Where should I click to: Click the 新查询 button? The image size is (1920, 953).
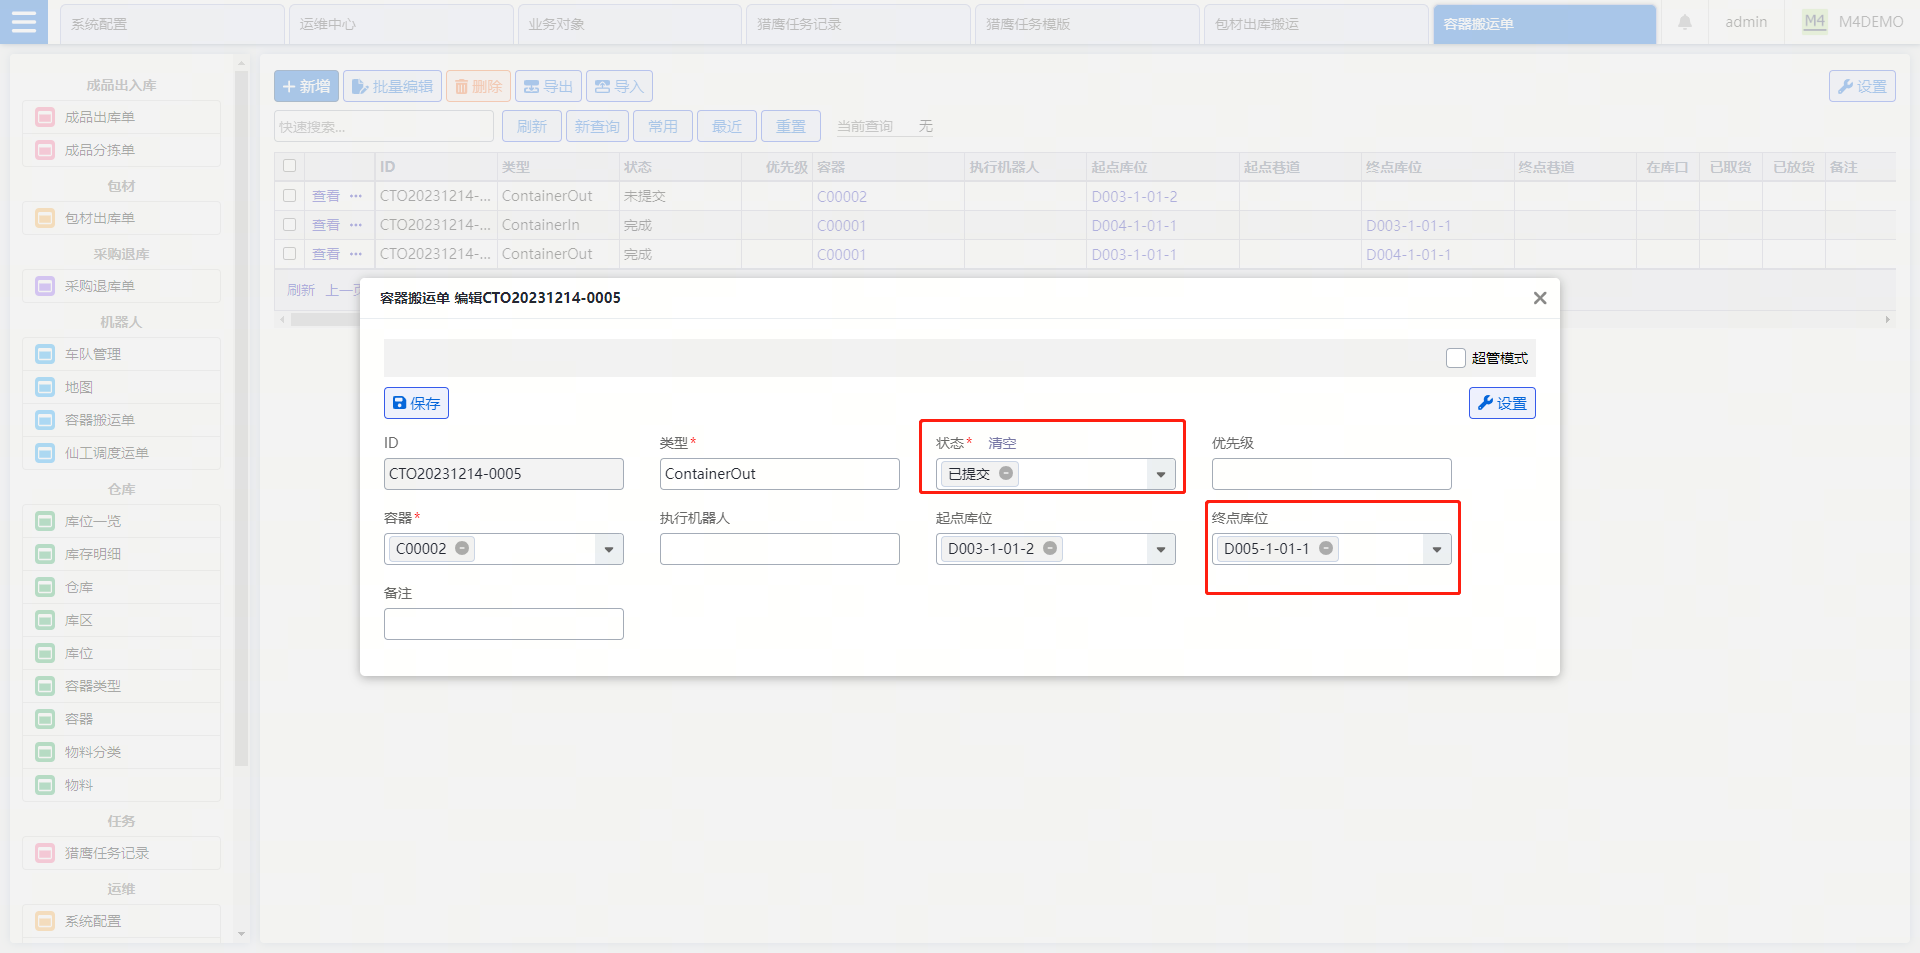point(597,126)
